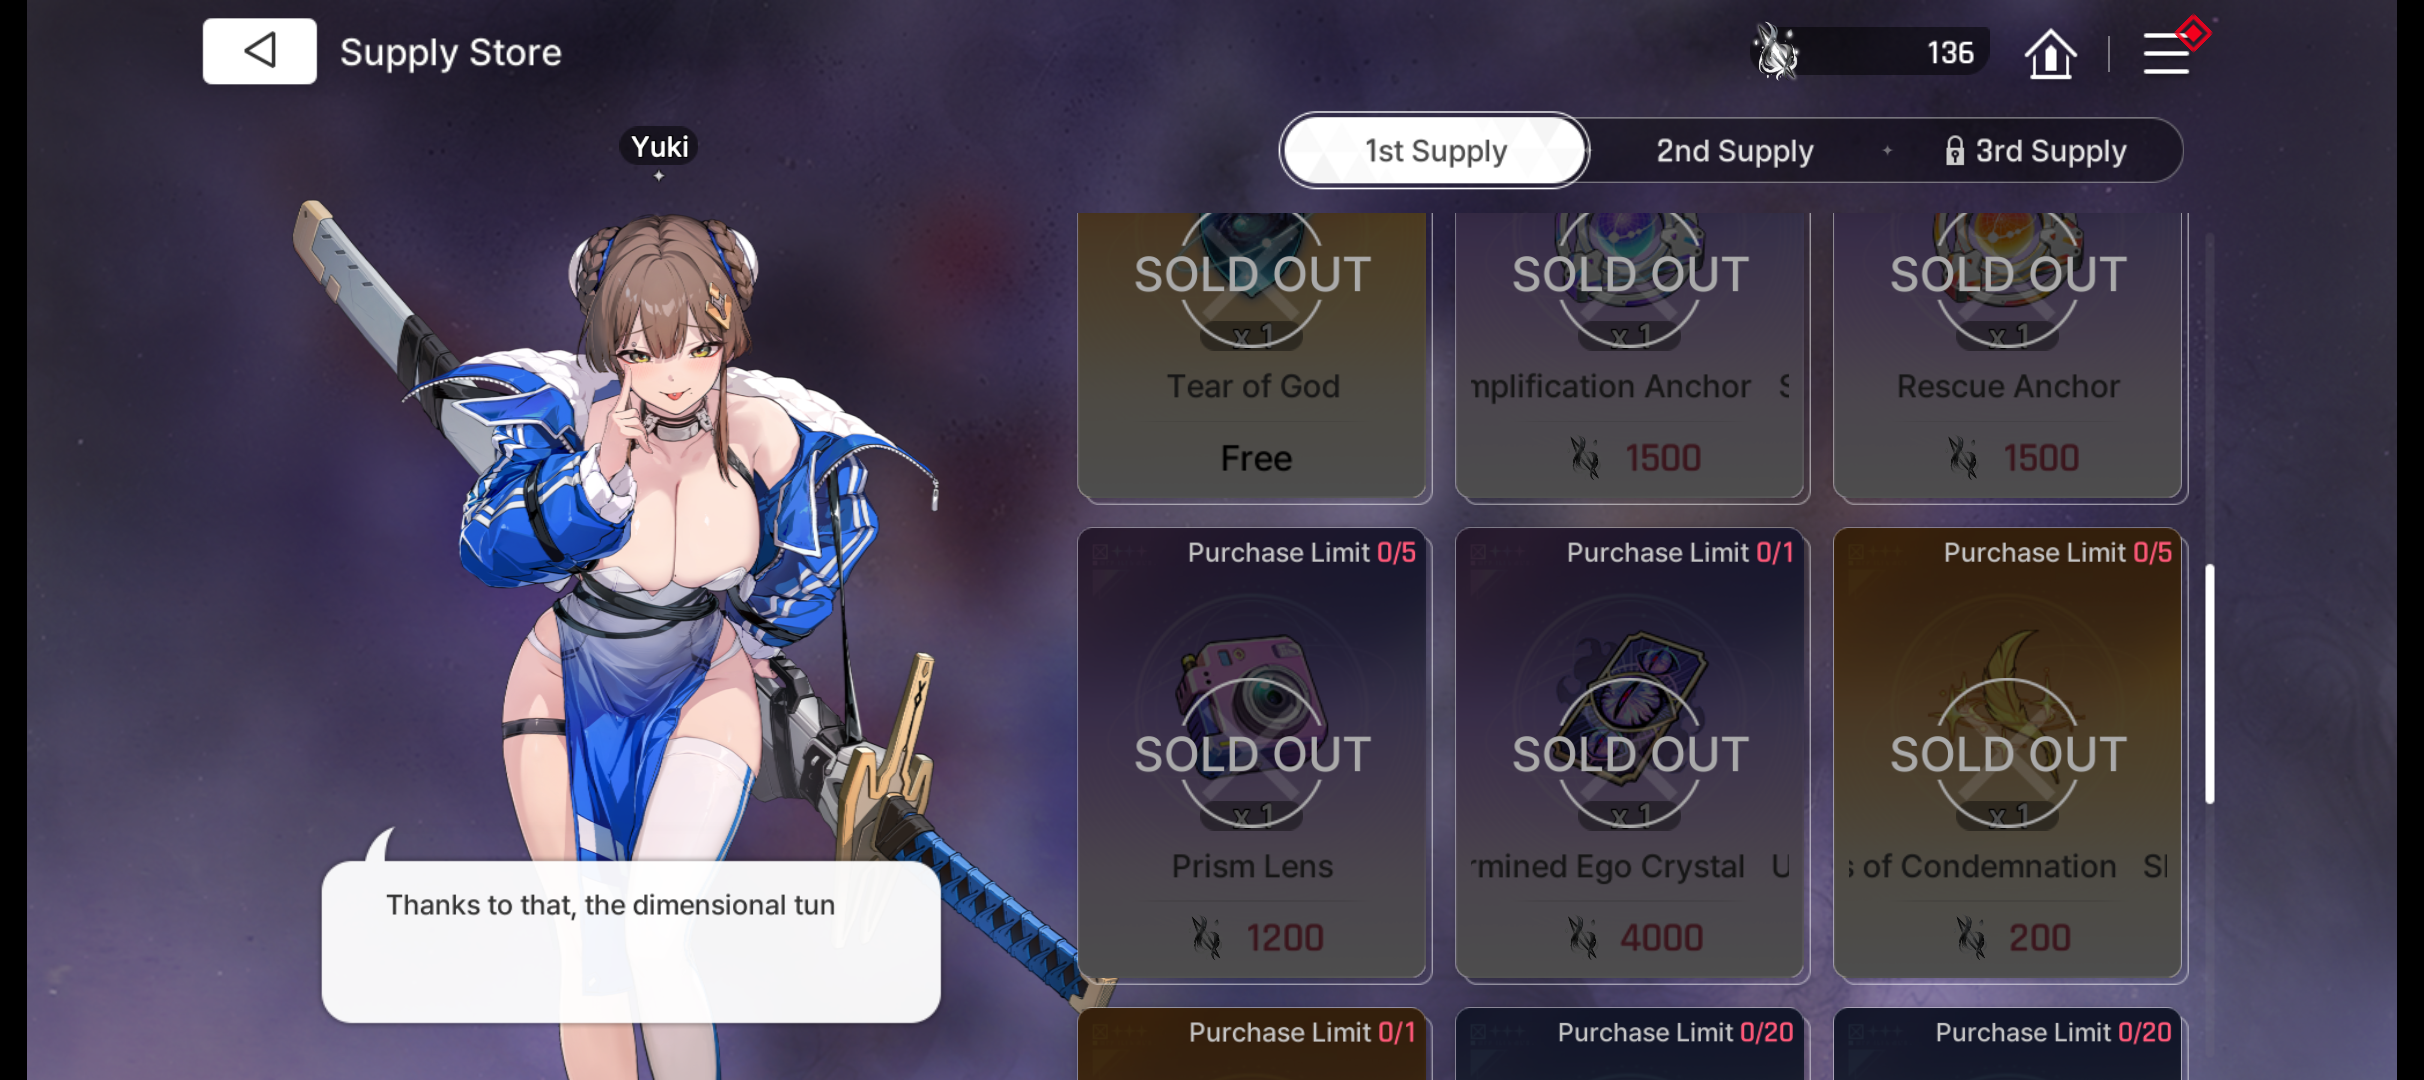Go to the home screen icon
The height and width of the screenshot is (1080, 2424).
2050,53
